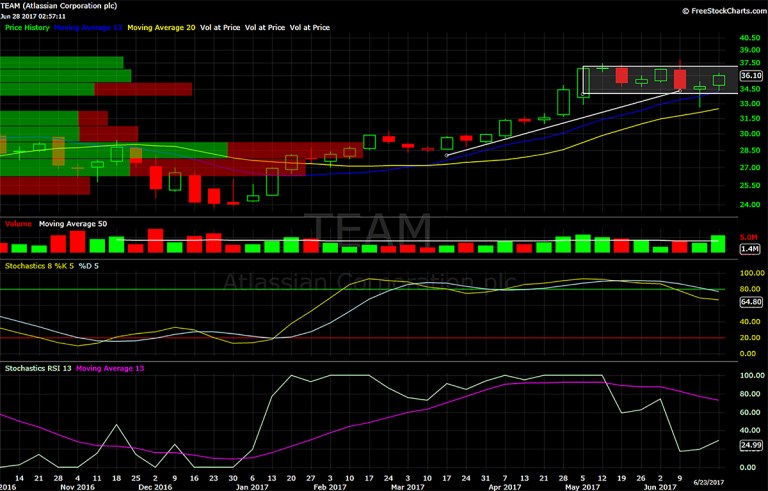Viewport: 768px width, 491px height.
Task: Click the date tick labeled 30
Action: click(x=233, y=478)
